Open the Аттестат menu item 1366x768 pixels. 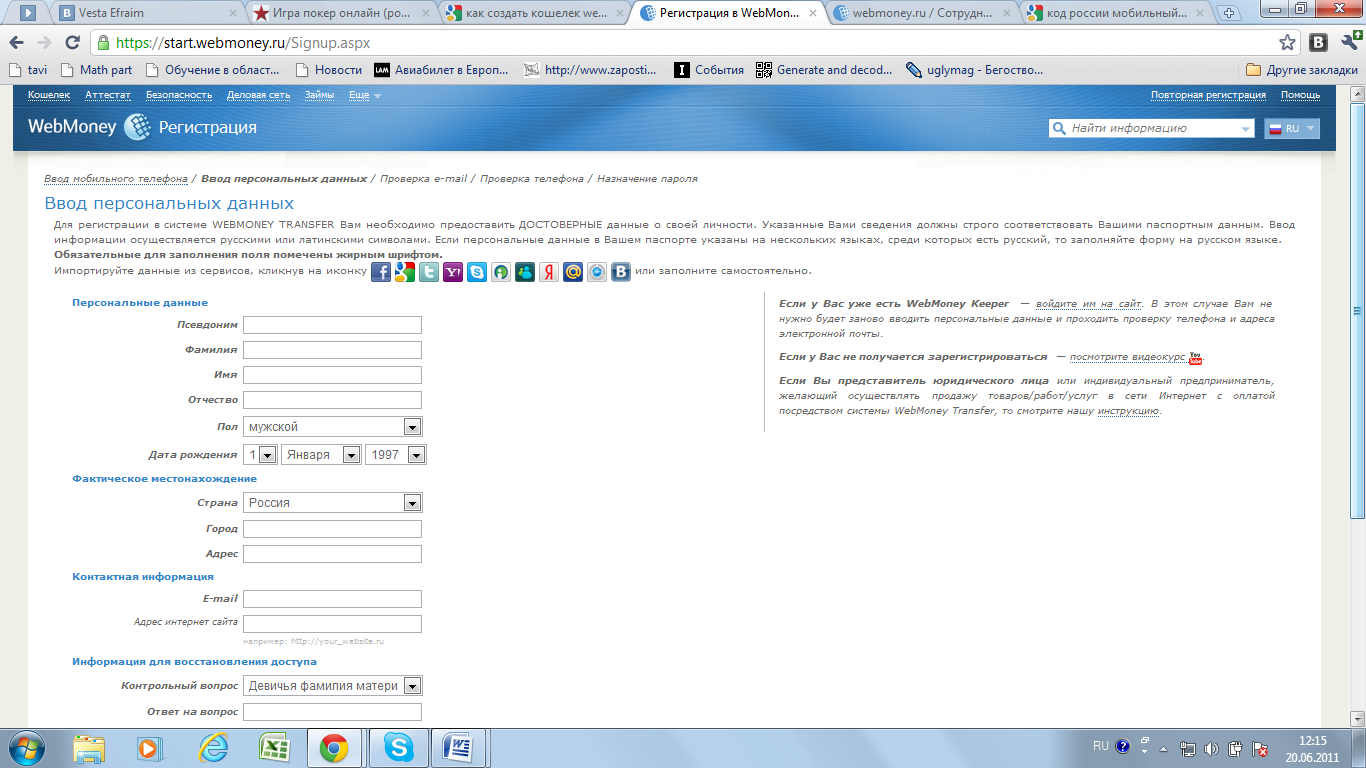pyautogui.click(x=108, y=95)
